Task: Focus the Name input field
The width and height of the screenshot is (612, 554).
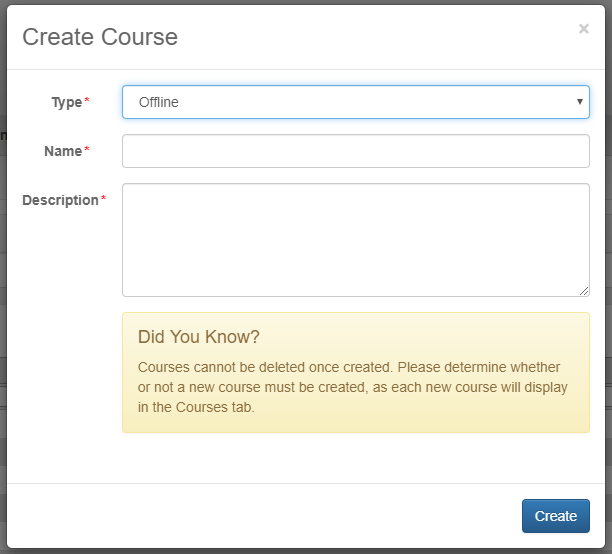Action: tap(356, 151)
